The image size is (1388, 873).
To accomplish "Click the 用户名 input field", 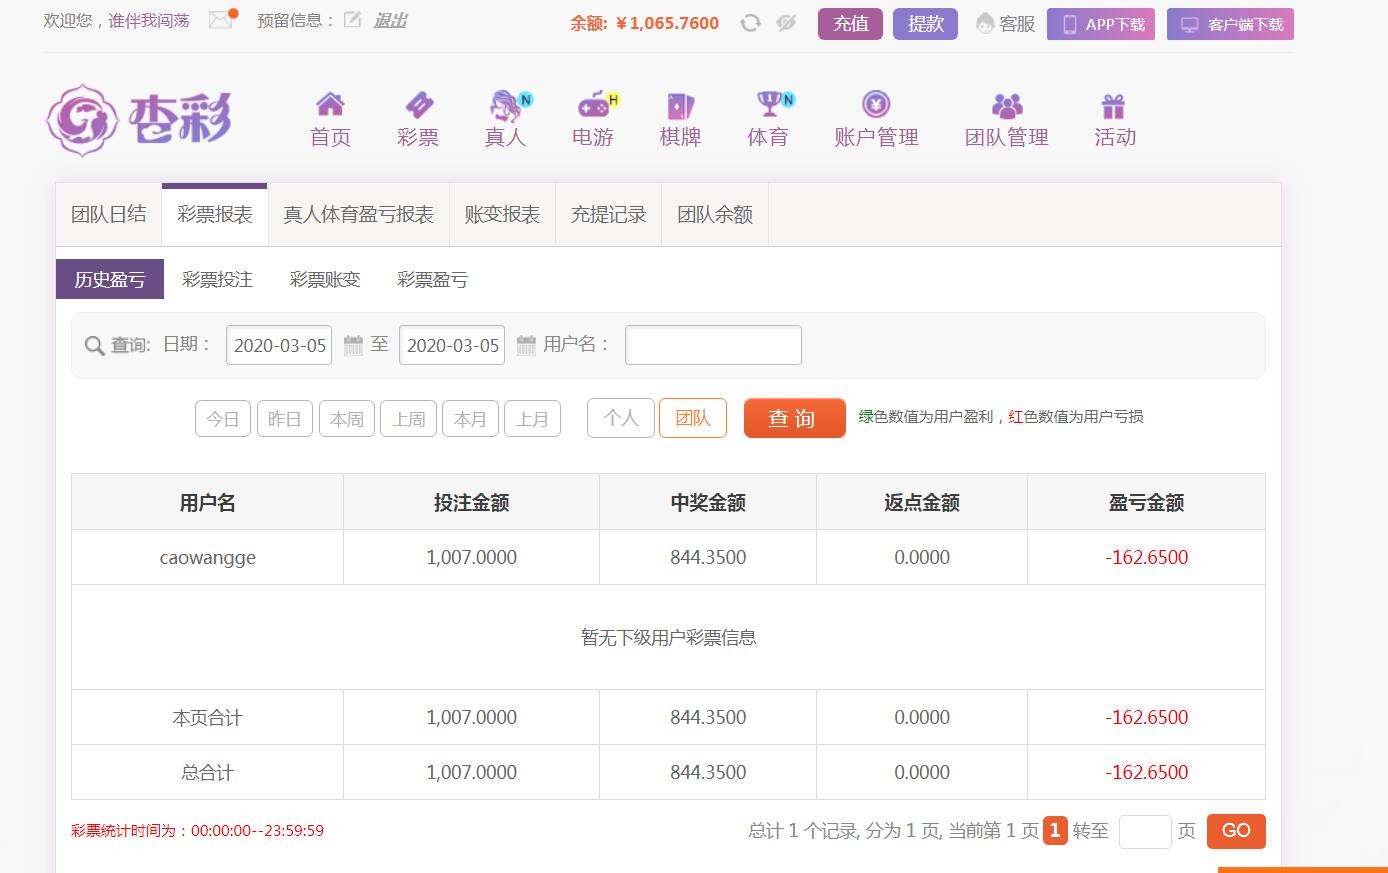I will (713, 345).
